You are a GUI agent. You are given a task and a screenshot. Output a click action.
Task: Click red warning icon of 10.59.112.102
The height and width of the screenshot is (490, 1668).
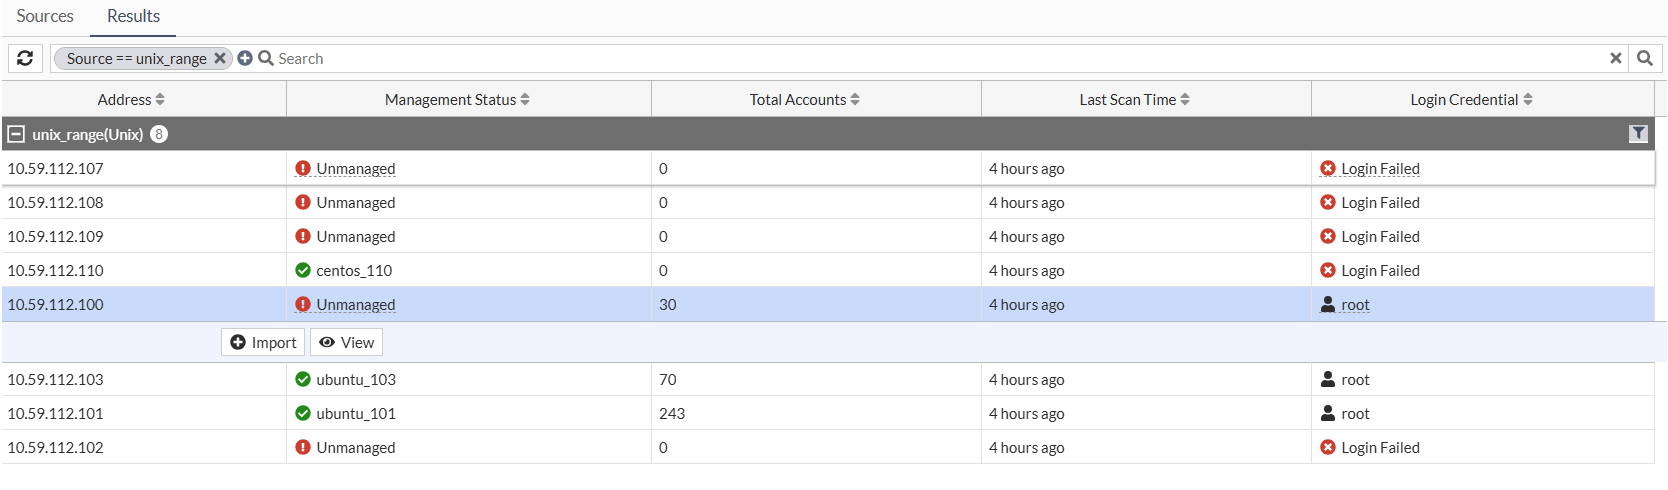click(303, 447)
